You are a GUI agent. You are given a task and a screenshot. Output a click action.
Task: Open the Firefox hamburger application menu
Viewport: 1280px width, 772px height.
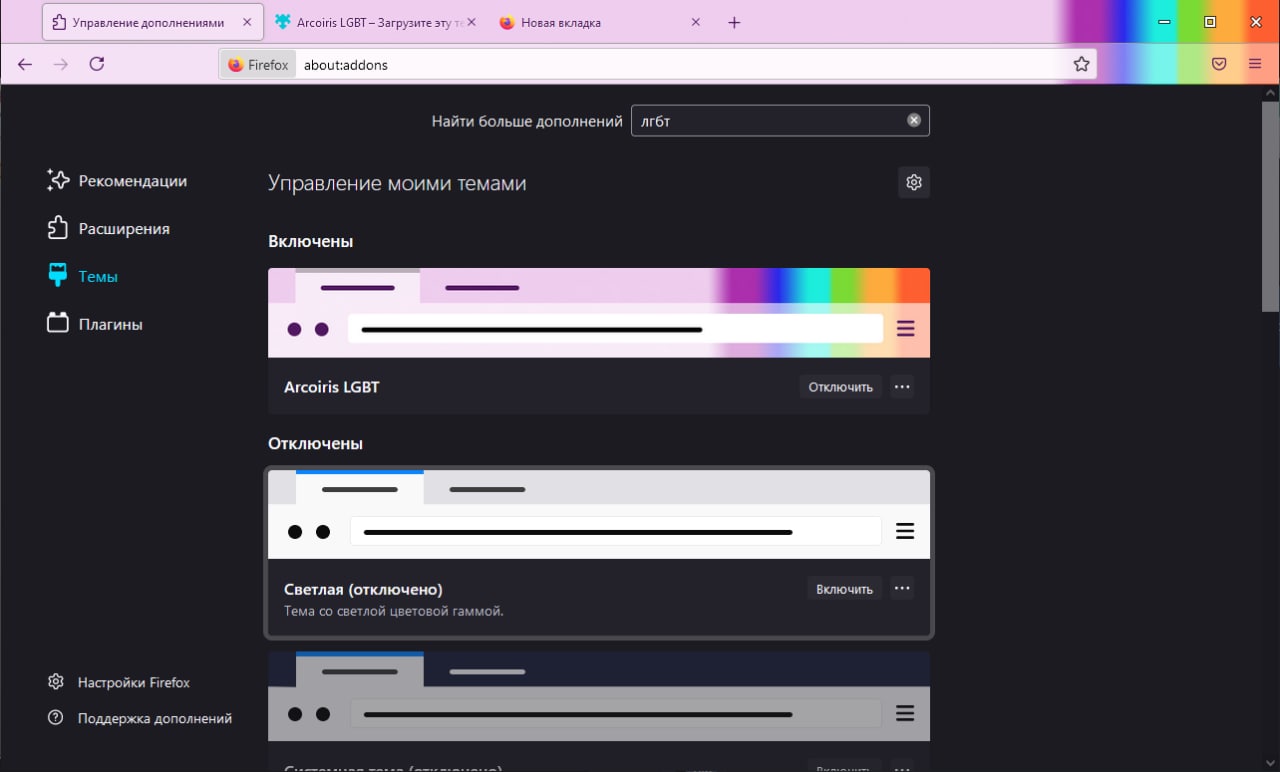[x=1255, y=64]
